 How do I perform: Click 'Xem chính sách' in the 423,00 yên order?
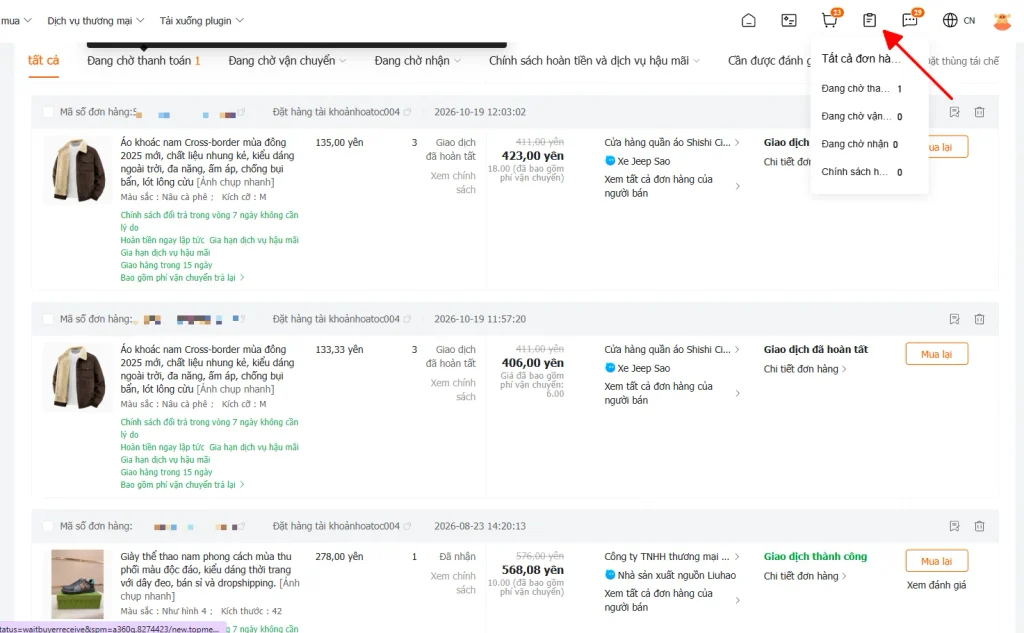[453, 183]
